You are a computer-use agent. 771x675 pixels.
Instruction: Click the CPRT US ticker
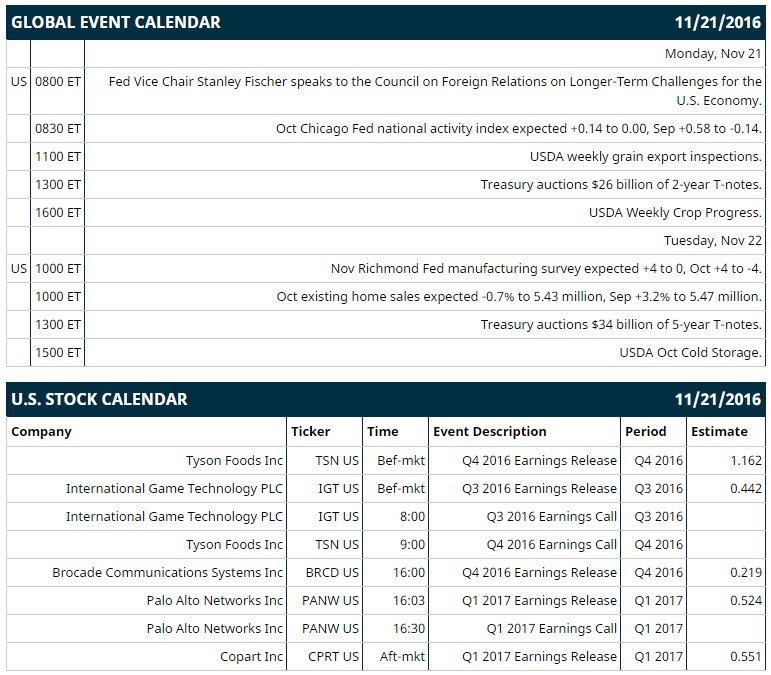click(333, 657)
